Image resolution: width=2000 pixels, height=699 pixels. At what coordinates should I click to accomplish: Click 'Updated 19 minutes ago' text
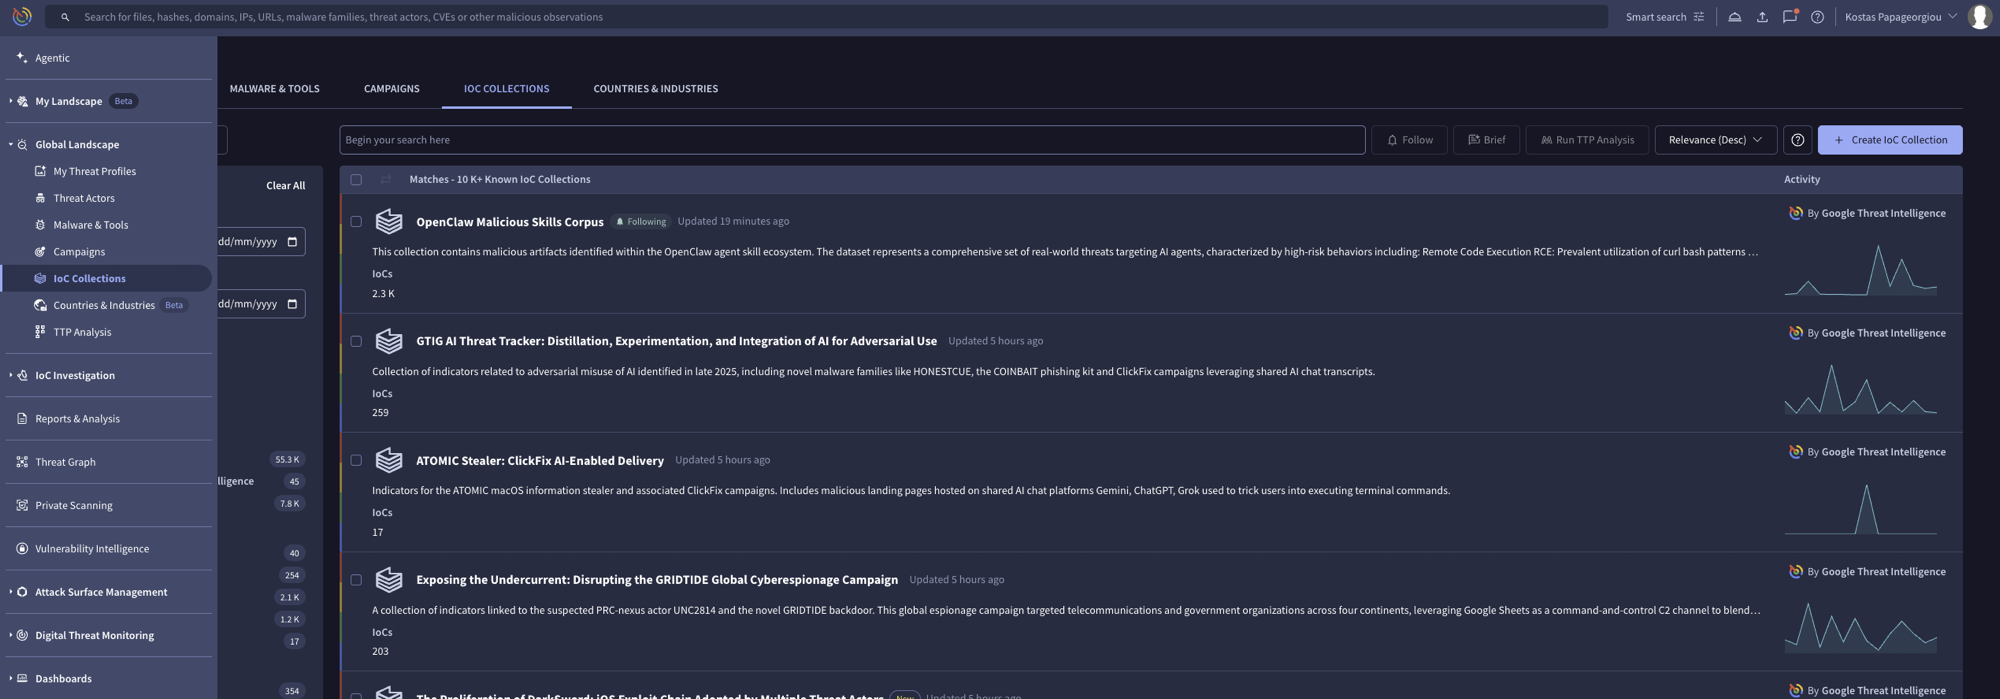(733, 222)
